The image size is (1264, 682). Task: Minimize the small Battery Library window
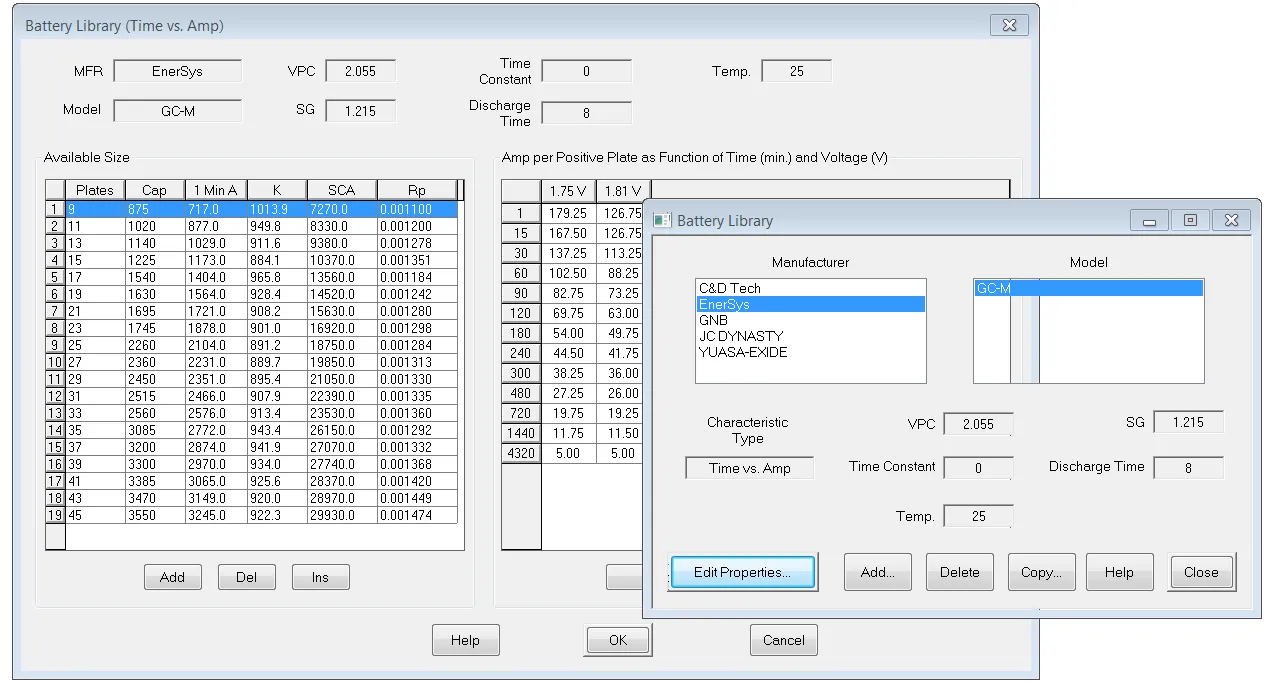coord(1149,220)
